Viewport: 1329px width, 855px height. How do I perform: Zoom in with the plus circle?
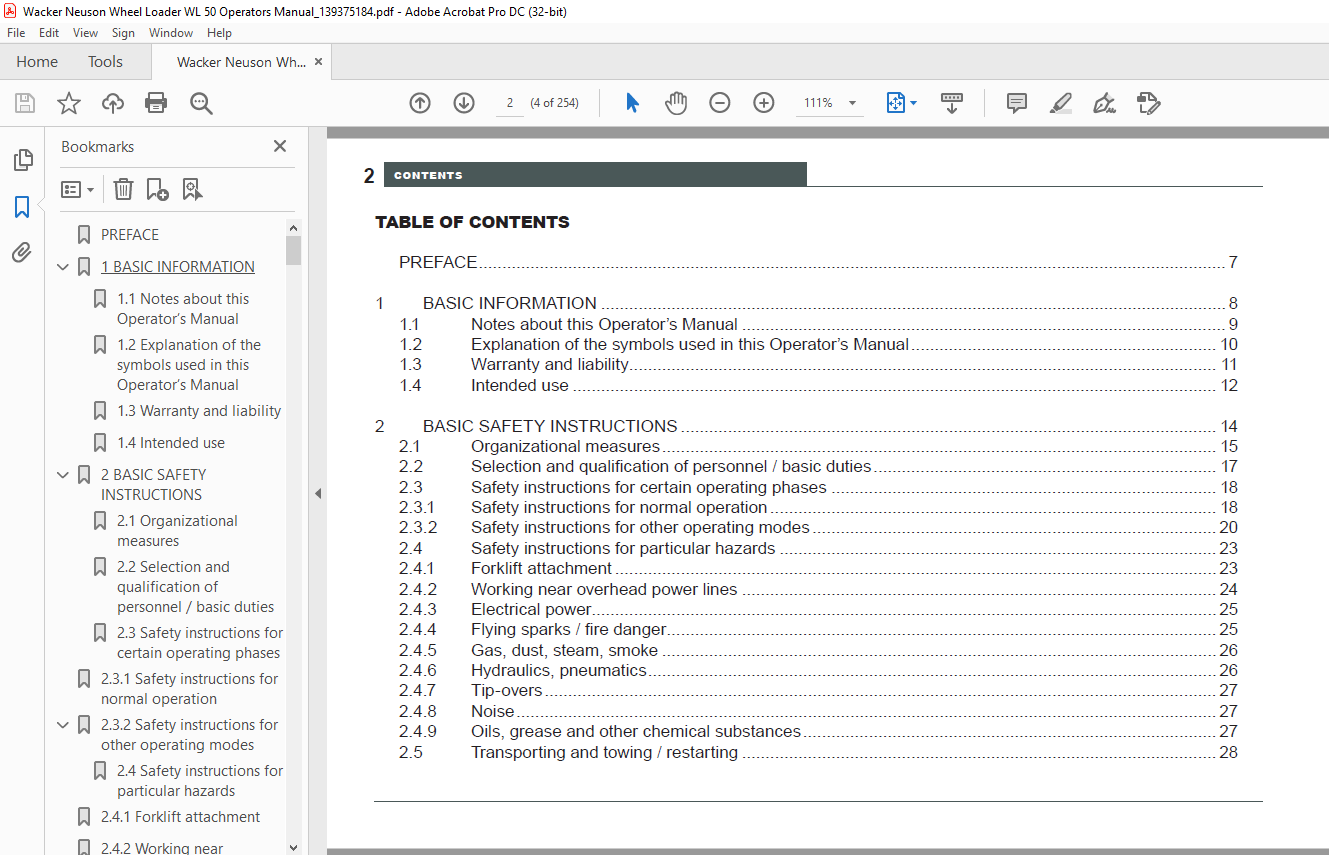764,103
